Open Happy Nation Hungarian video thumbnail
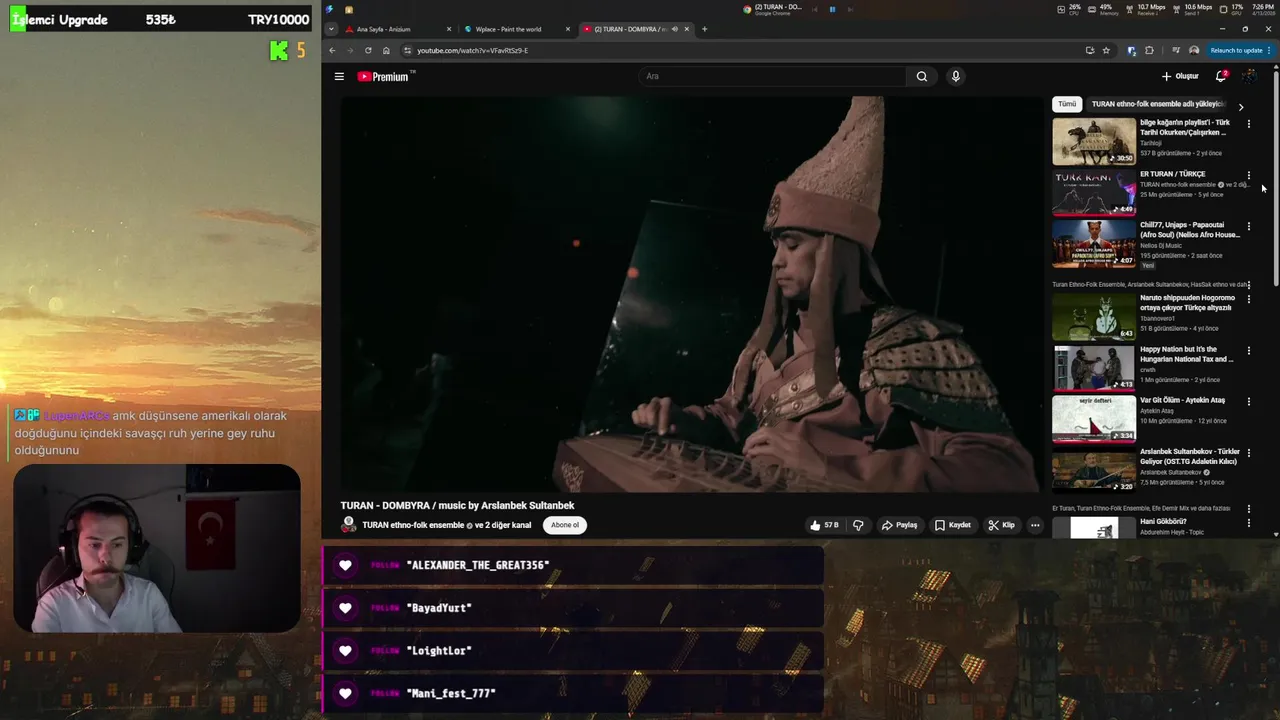Viewport: 1280px width, 720px height. [x=1094, y=367]
